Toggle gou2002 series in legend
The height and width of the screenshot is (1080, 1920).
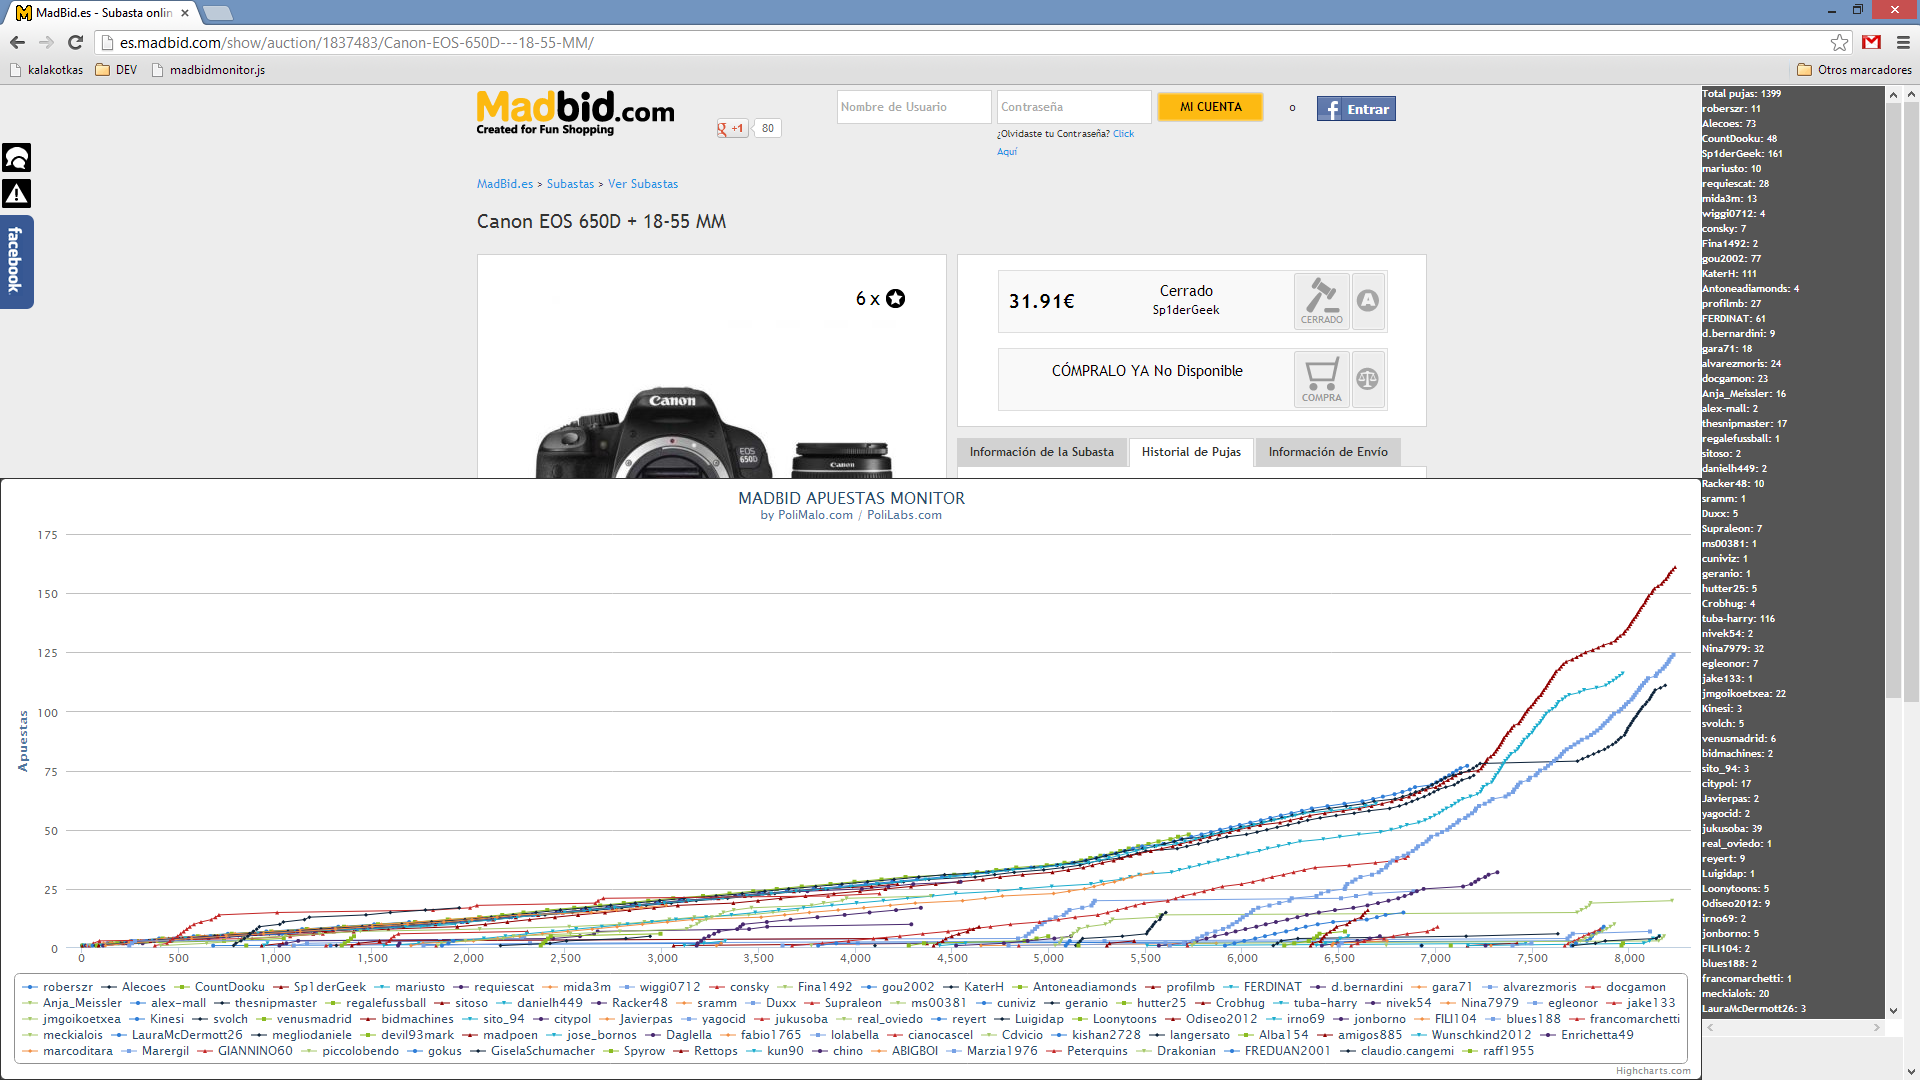point(898,987)
